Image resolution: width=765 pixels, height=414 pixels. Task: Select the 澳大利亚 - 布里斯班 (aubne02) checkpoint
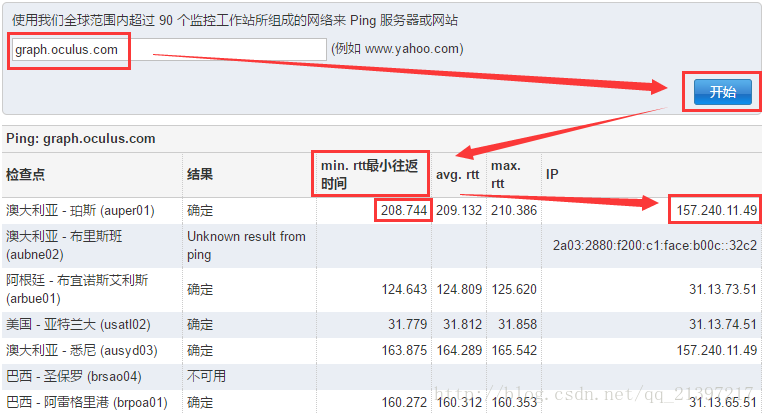coord(64,245)
